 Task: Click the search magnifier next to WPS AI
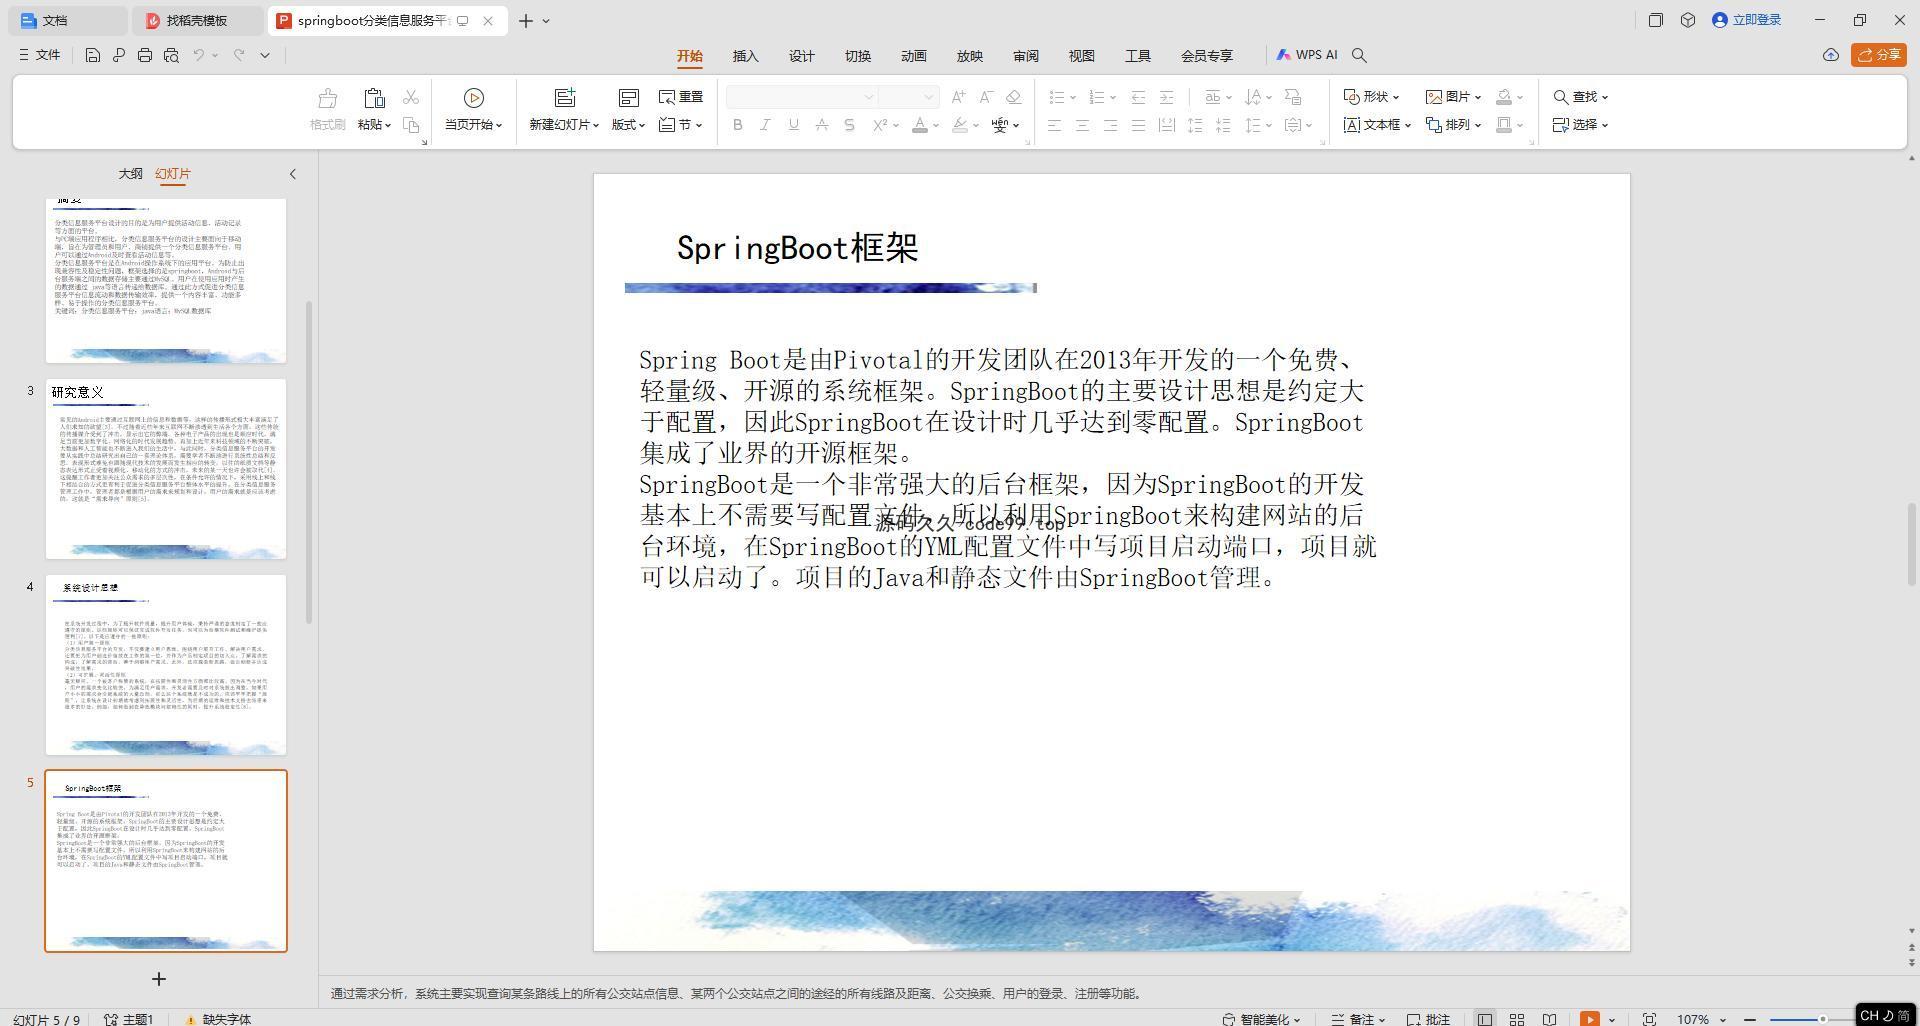pos(1359,55)
